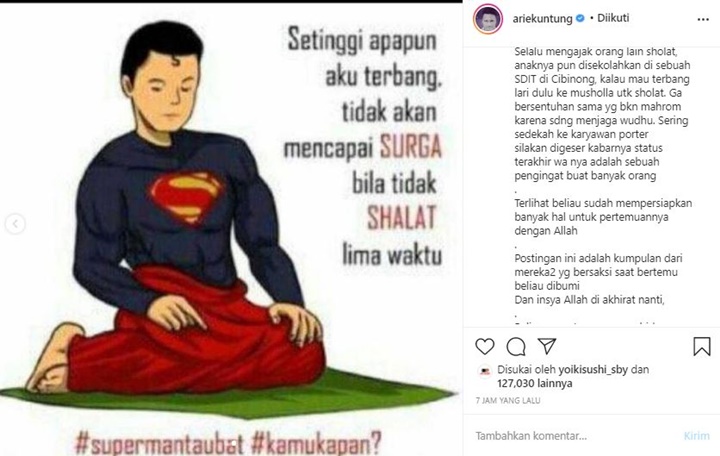This screenshot has width=720, height=456.
Task: Go to previous photo with left arrow
Action: click(x=15, y=224)
